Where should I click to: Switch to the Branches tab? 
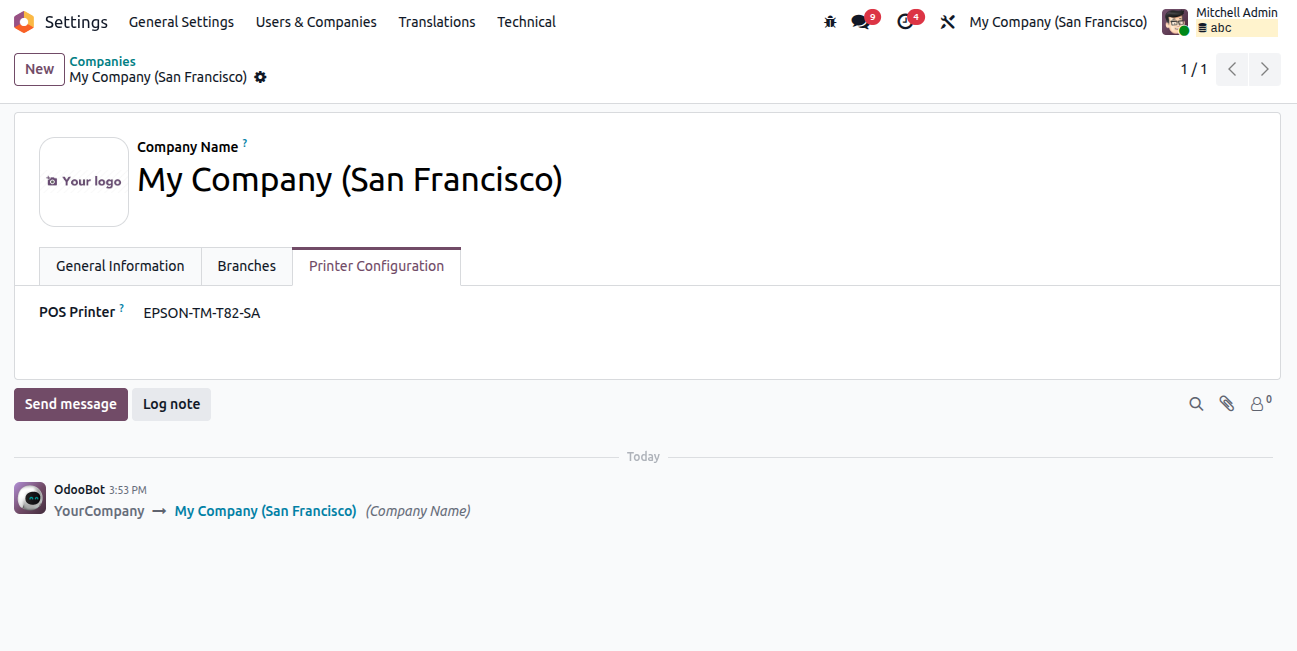pyautogui.click(x=246, y=266)
